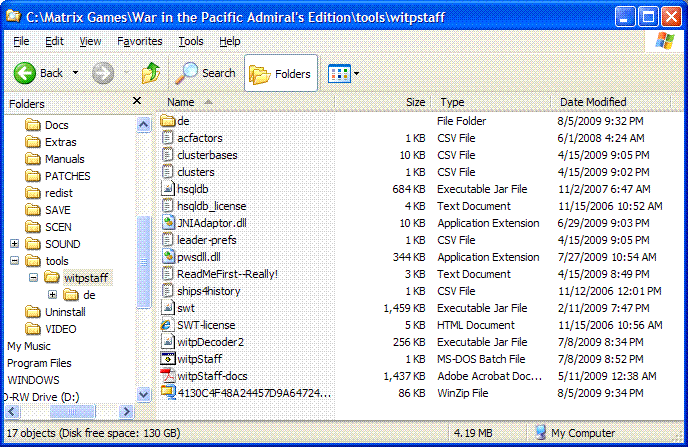This screenshot has height=447, width=688.
Task: Select the Uninstall folder in tree
Action: pyautogui.click(x=56, y=312)
